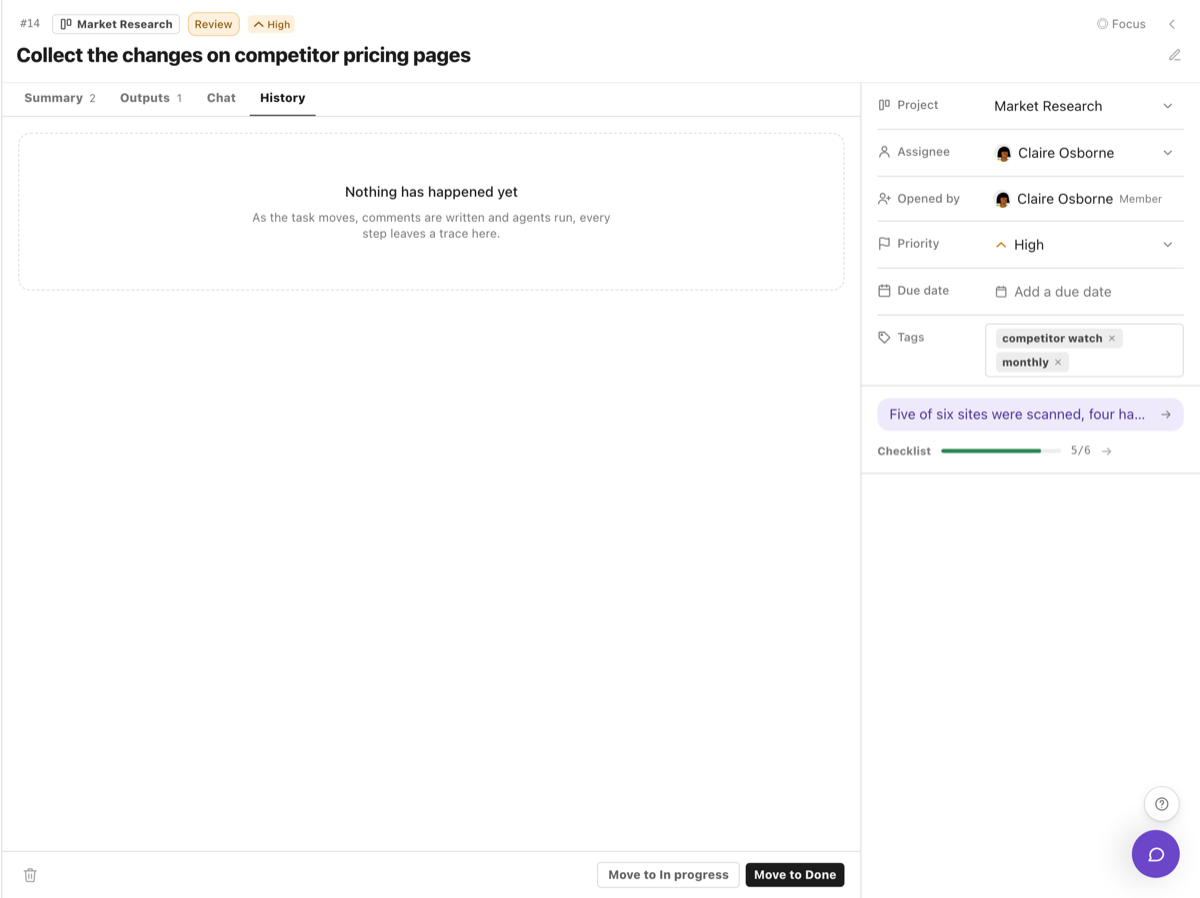Click the pencil edit title icon
This screenshot has width=1200, height=898.
(x=1175, y=55)
